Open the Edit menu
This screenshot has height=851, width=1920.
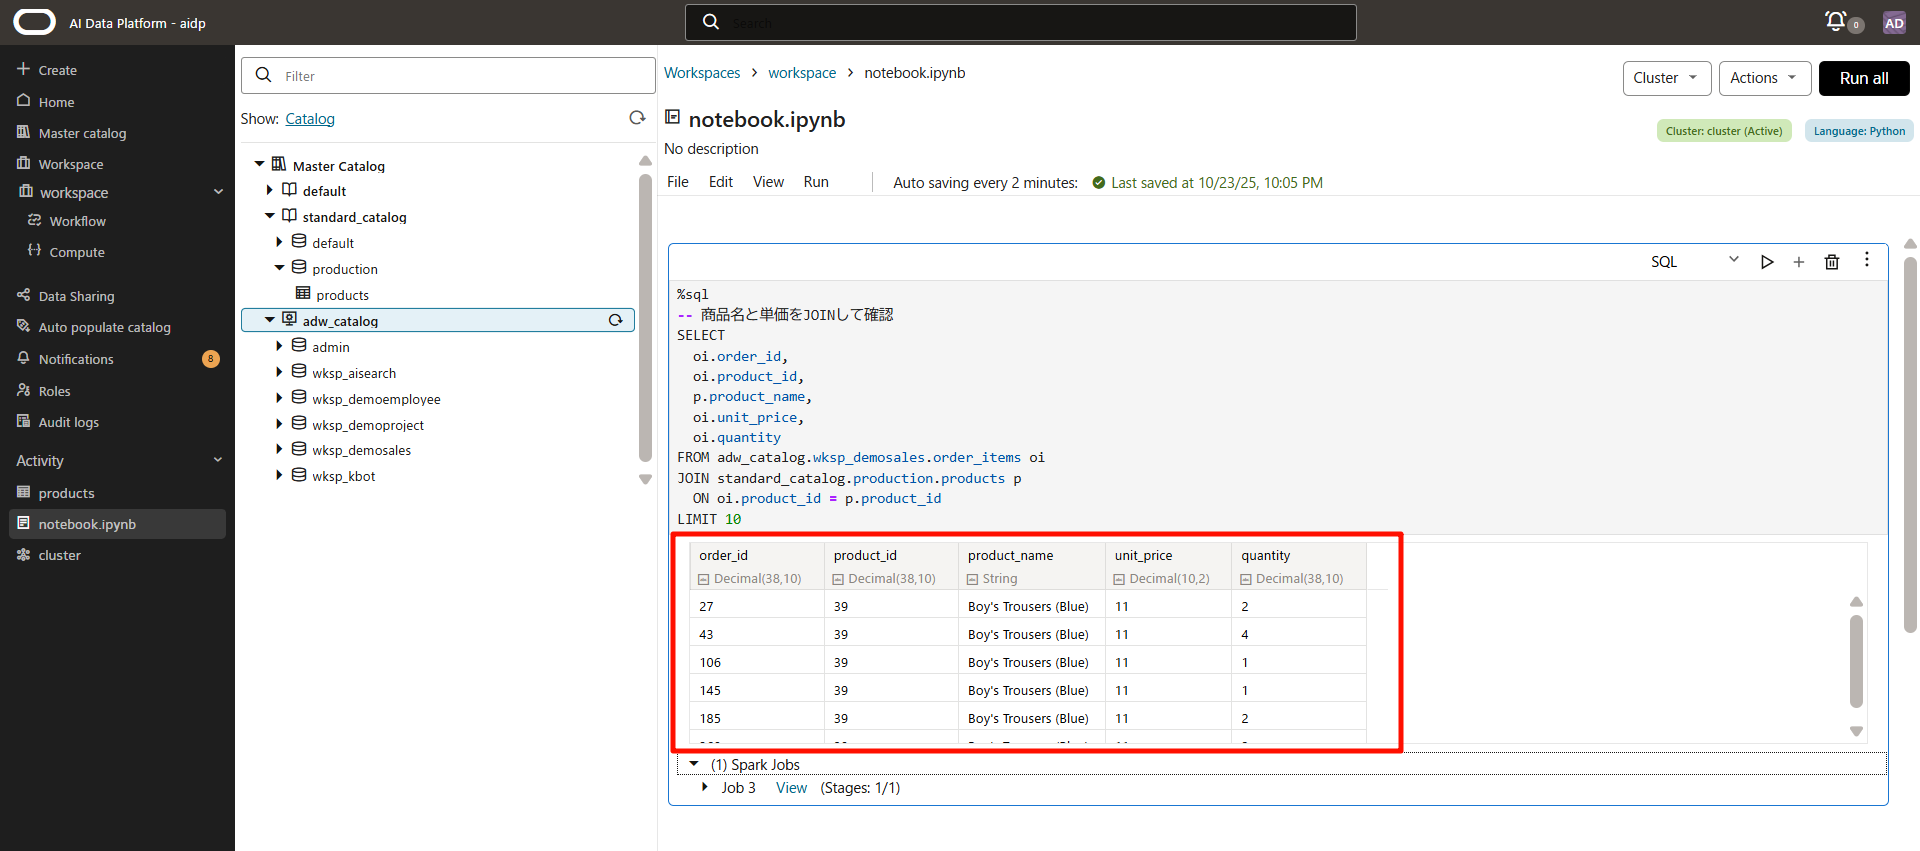tap(721, 182)
